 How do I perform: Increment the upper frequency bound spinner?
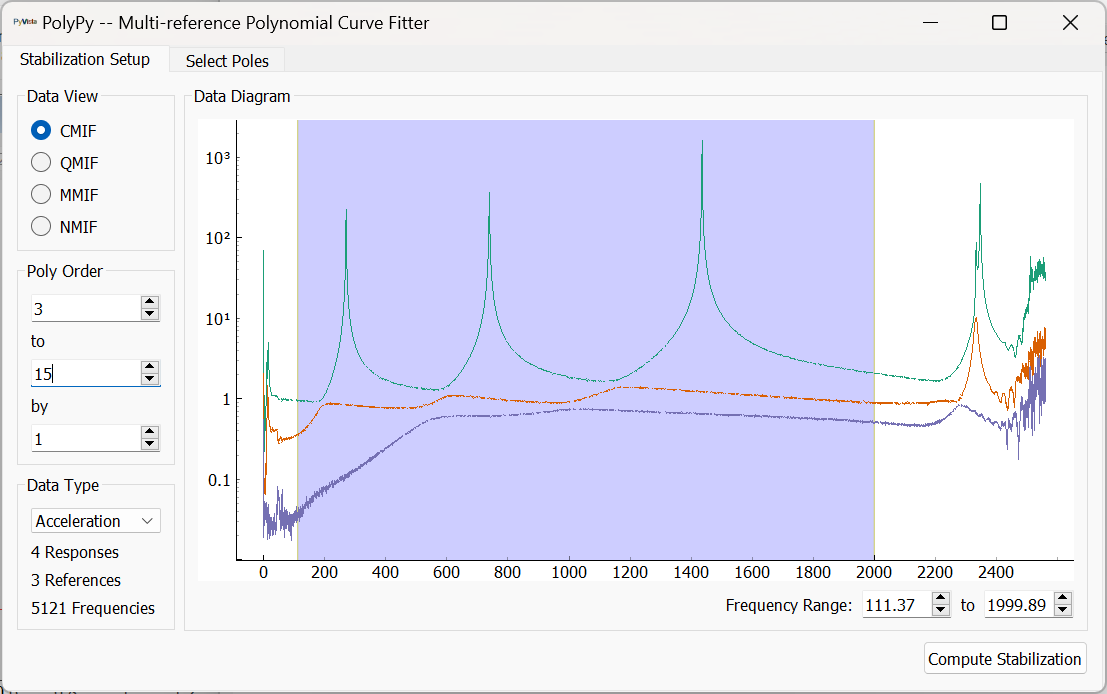click(1060, 599)
